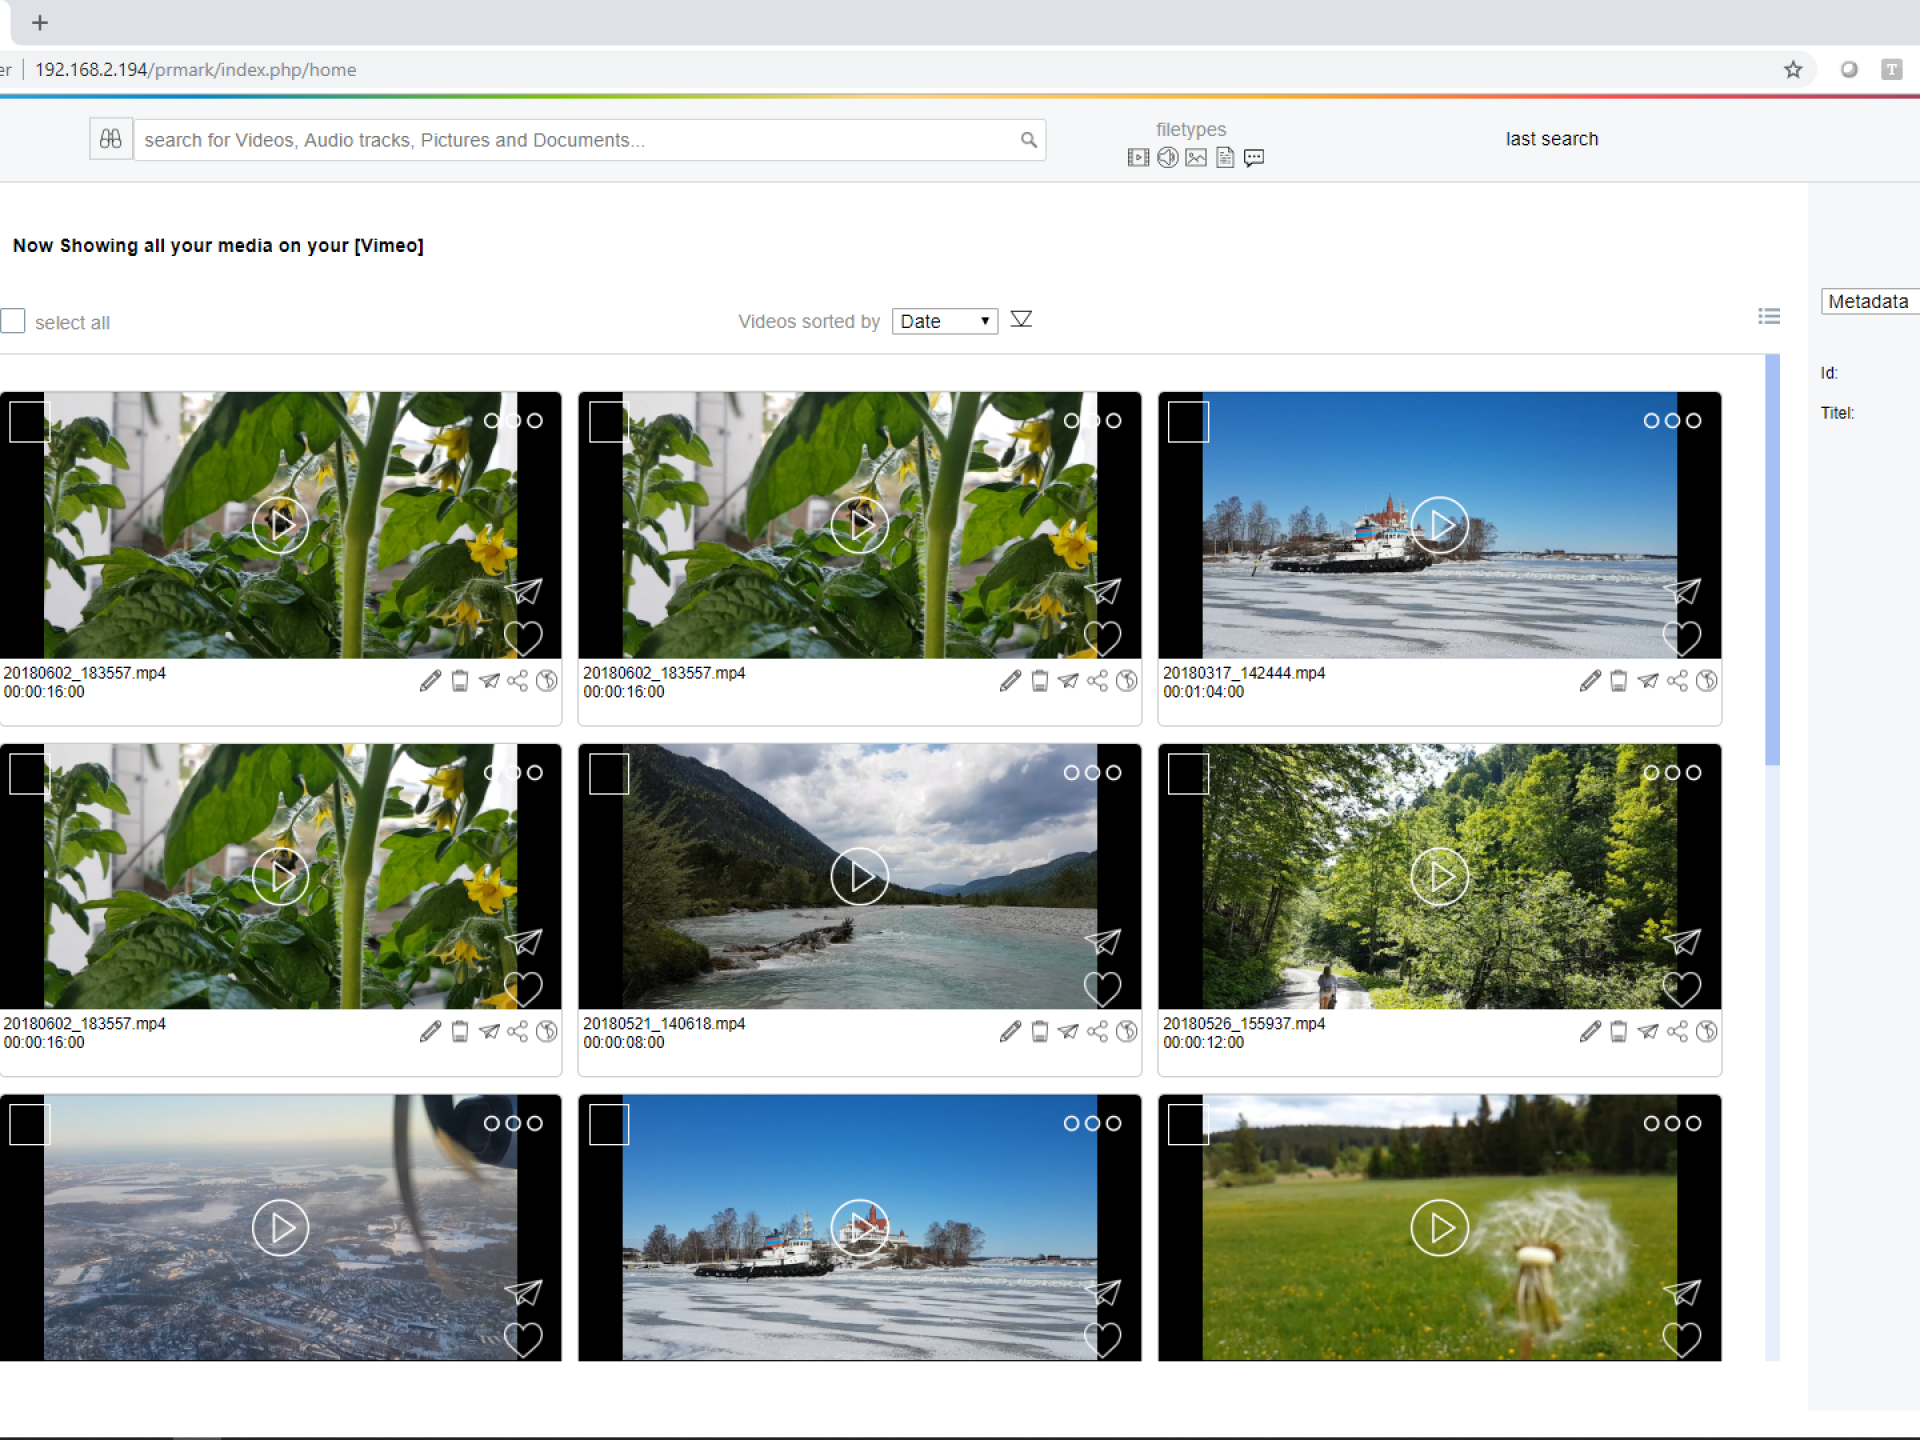Tick the checkbox on the dandelion video
This screenshot has width=1920, height=1440.
[x=1188, y=1125]
